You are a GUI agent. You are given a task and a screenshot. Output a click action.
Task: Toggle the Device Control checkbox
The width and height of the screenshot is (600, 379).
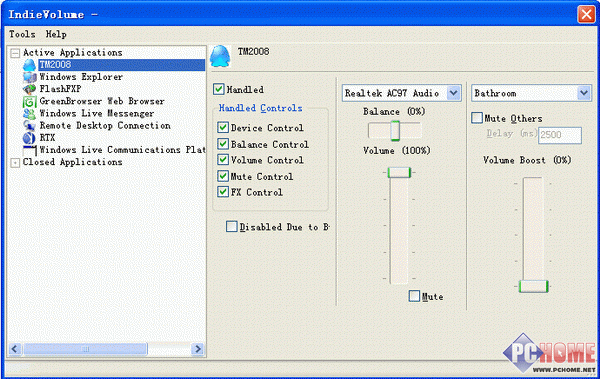coord(223,127)
